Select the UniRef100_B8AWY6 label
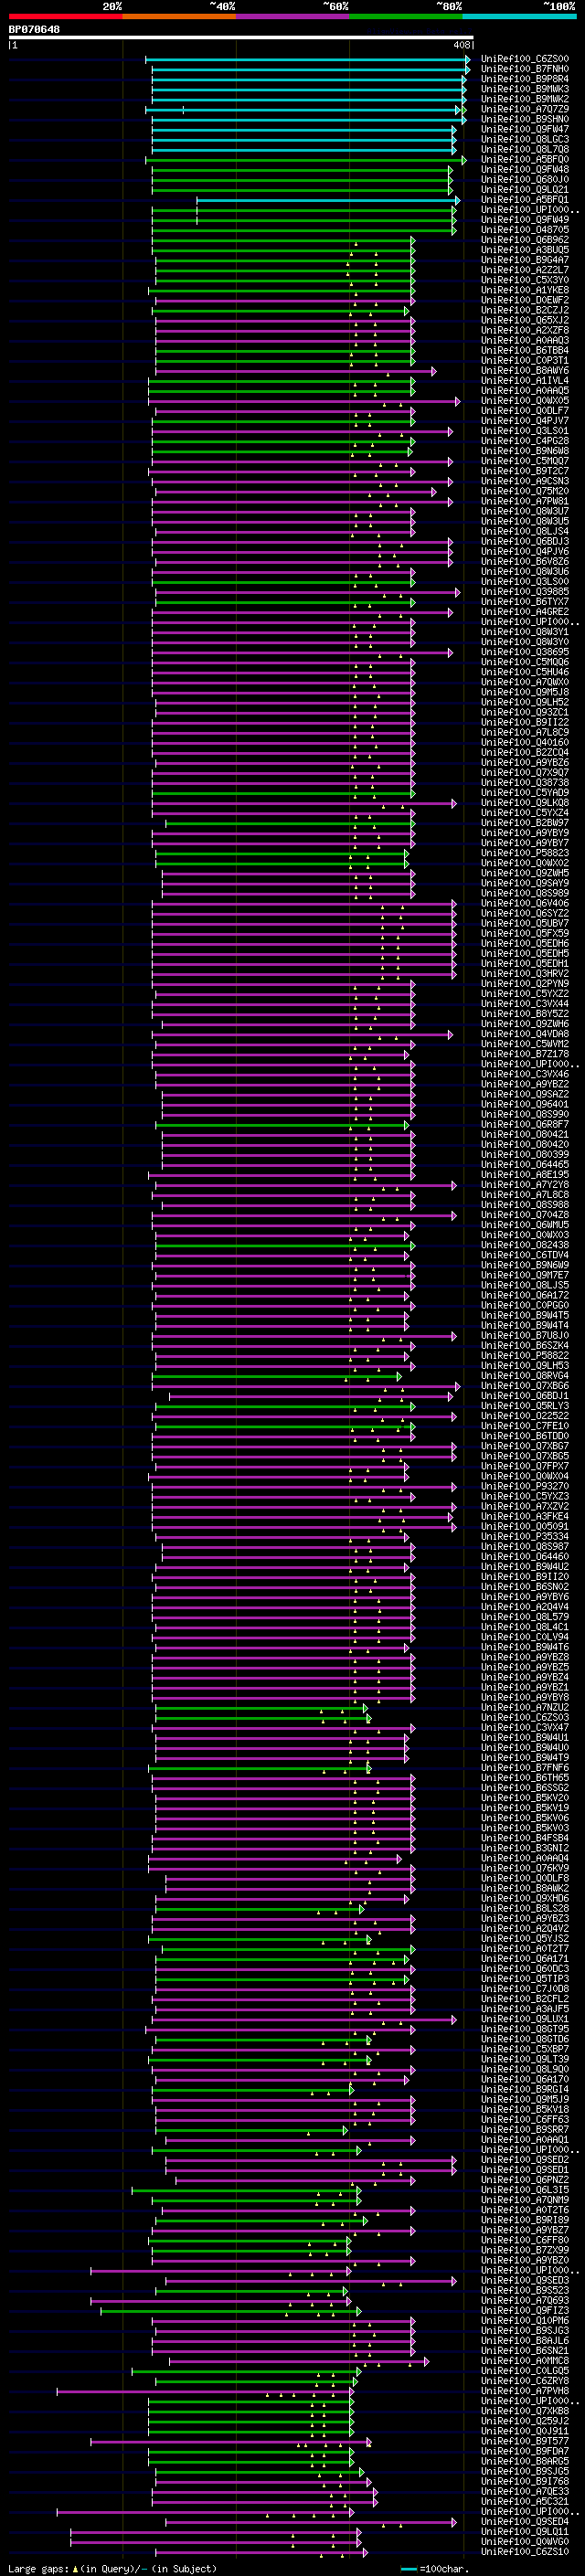This screenshot has width=585, height=2576. pyautogui.click(x=525, y=370)
